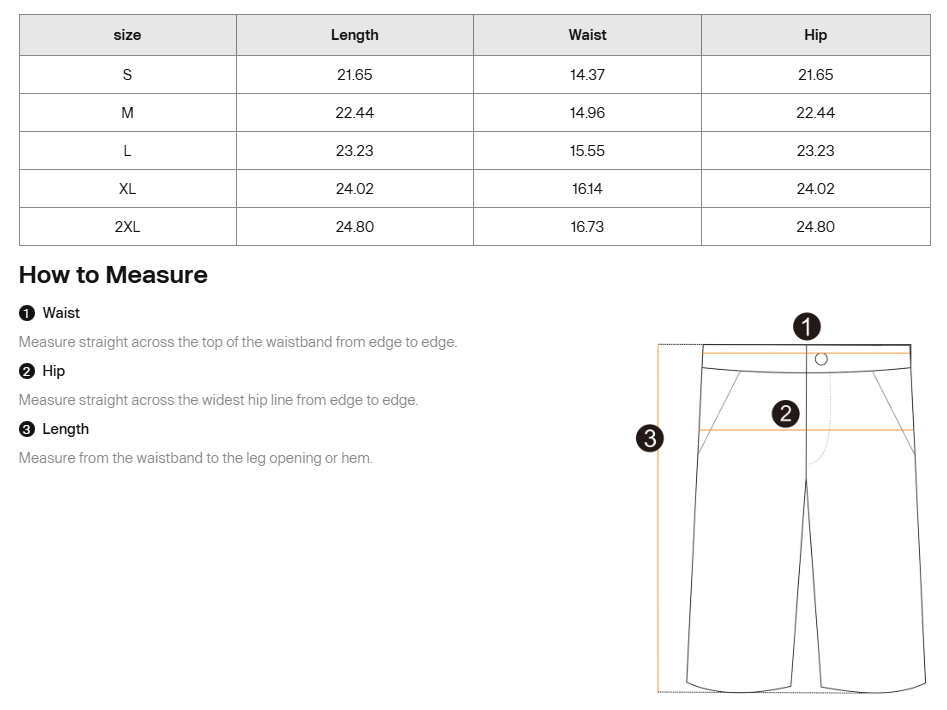Click the button circle on shorts waistband

[x=821, y=359]
